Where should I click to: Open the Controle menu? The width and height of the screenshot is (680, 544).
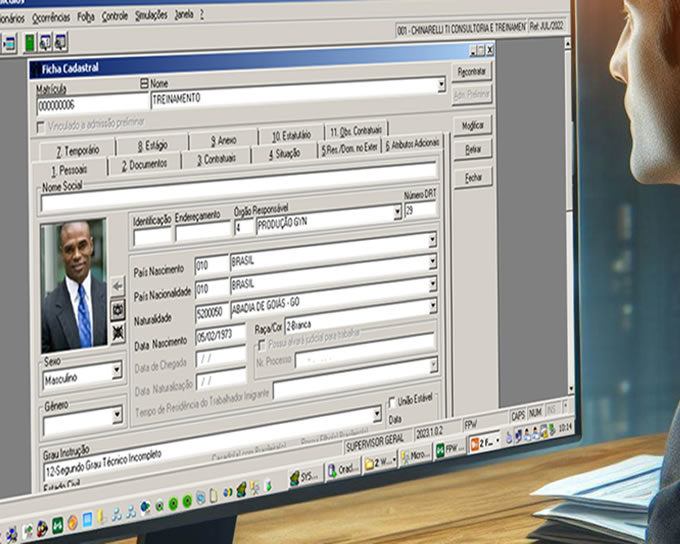[114, 16]
